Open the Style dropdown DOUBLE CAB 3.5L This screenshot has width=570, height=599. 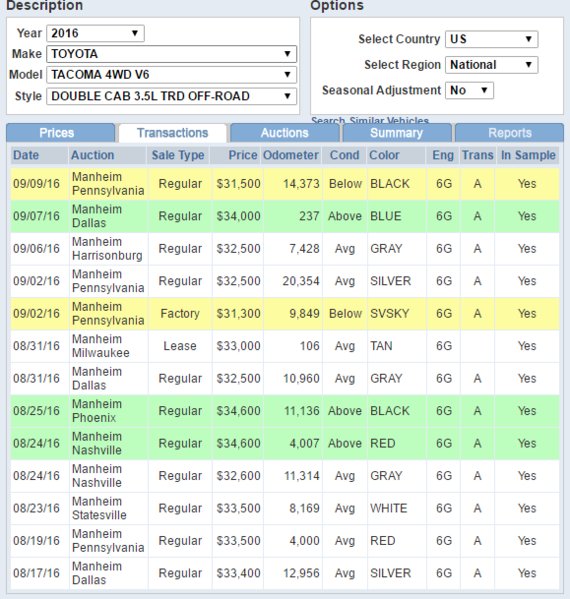171,96
